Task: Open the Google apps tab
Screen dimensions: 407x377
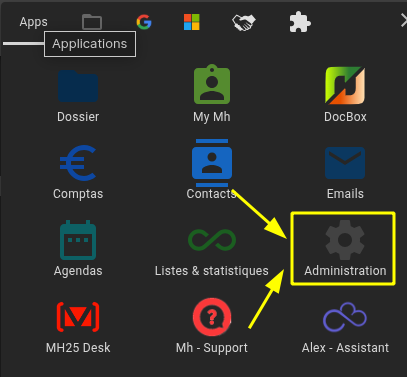Action: click(144, 22)
